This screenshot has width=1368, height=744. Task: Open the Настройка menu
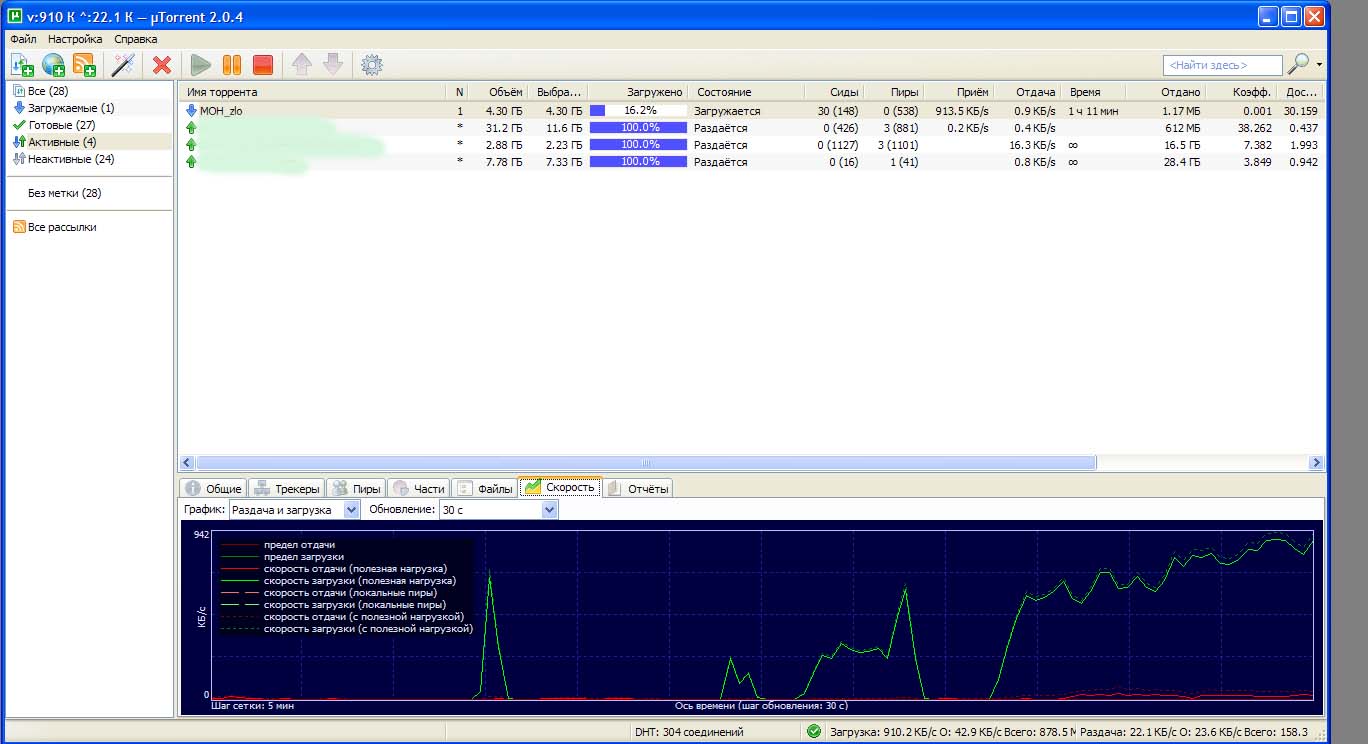coord(75,39)
